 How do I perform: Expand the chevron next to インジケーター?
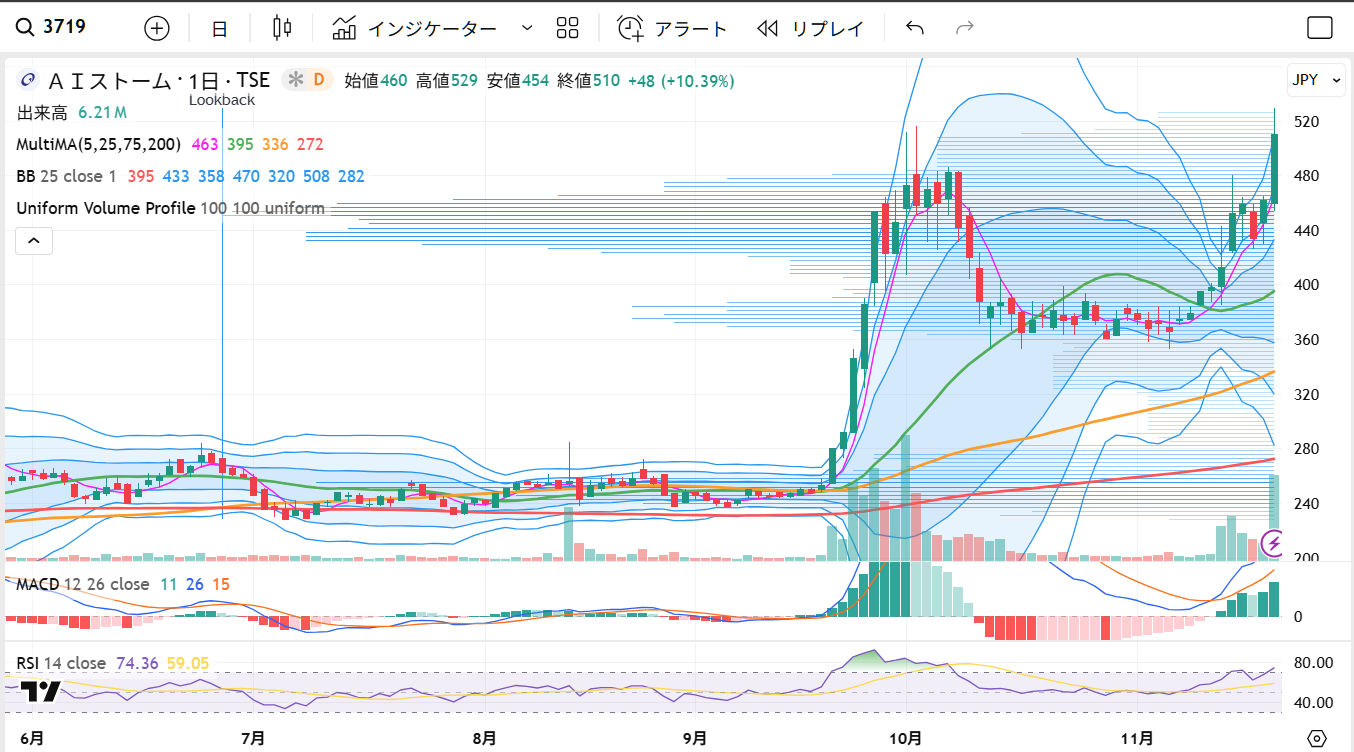point(527,28)
